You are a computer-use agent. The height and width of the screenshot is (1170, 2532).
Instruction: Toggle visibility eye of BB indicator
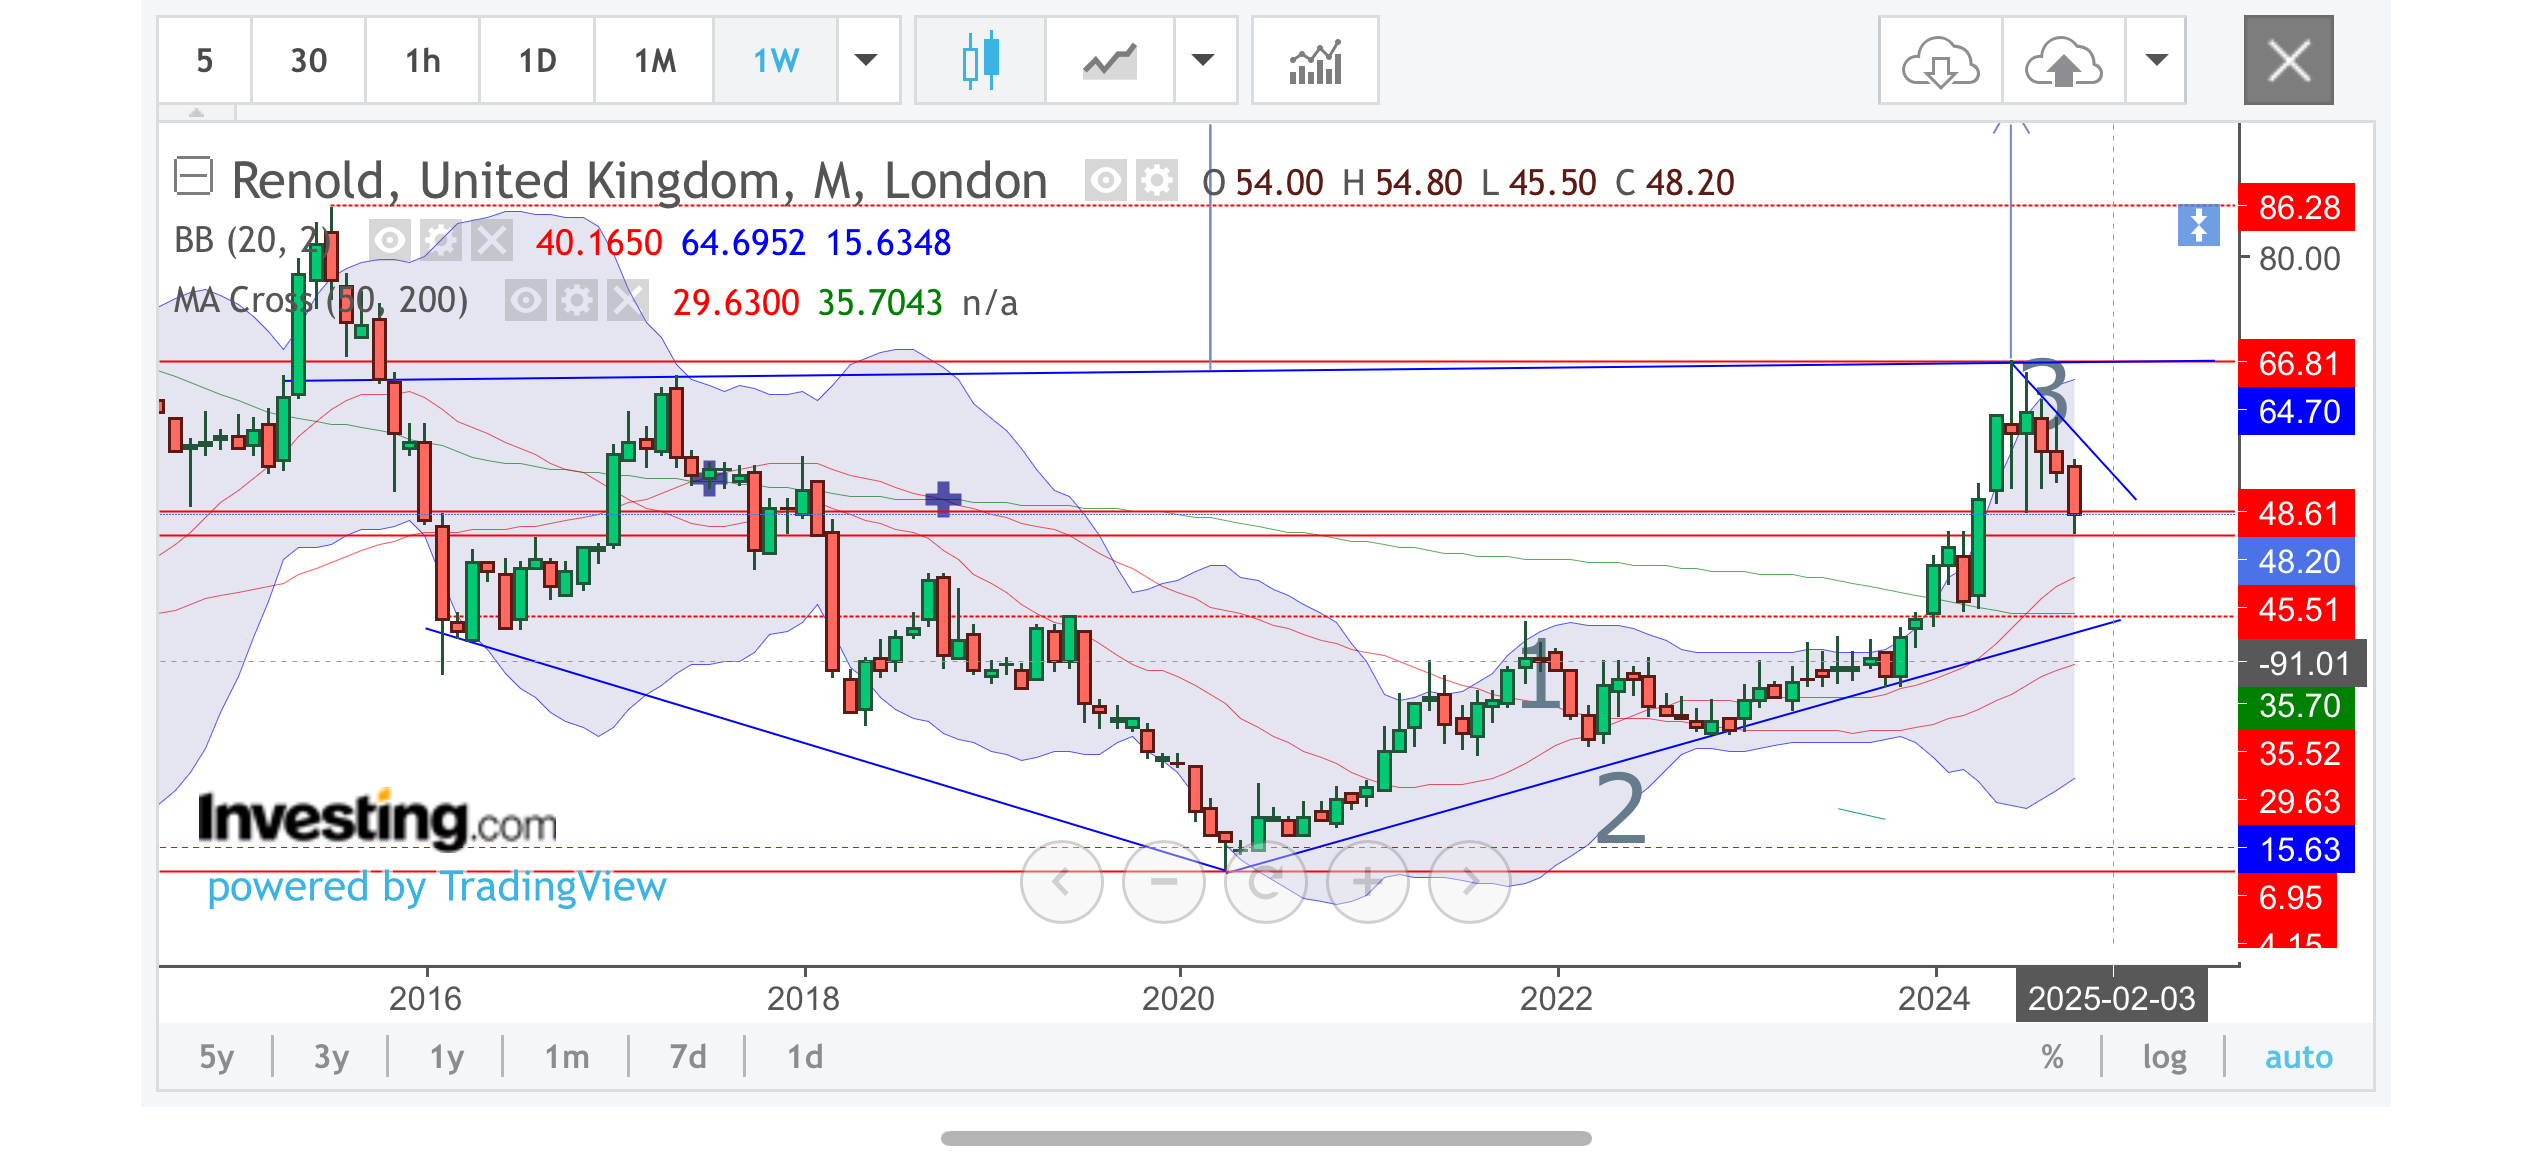point(390,241)
